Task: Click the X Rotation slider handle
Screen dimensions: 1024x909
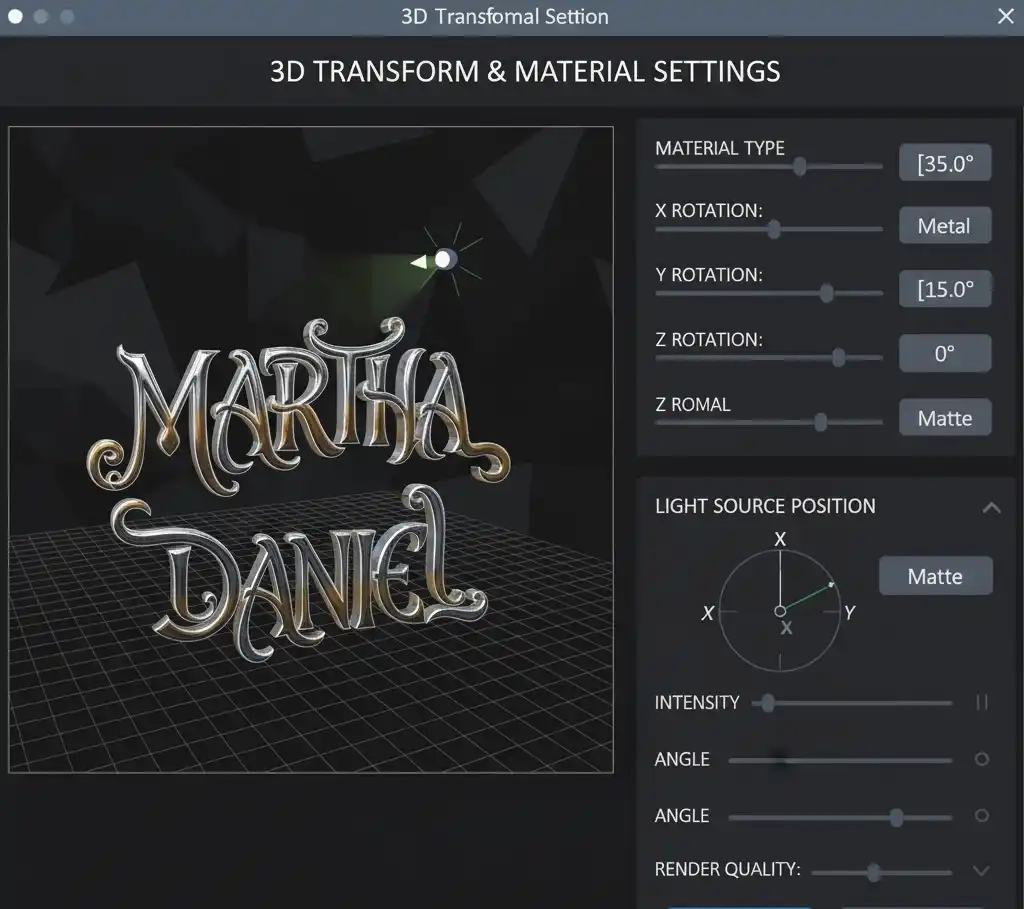Action: point(772,229)
